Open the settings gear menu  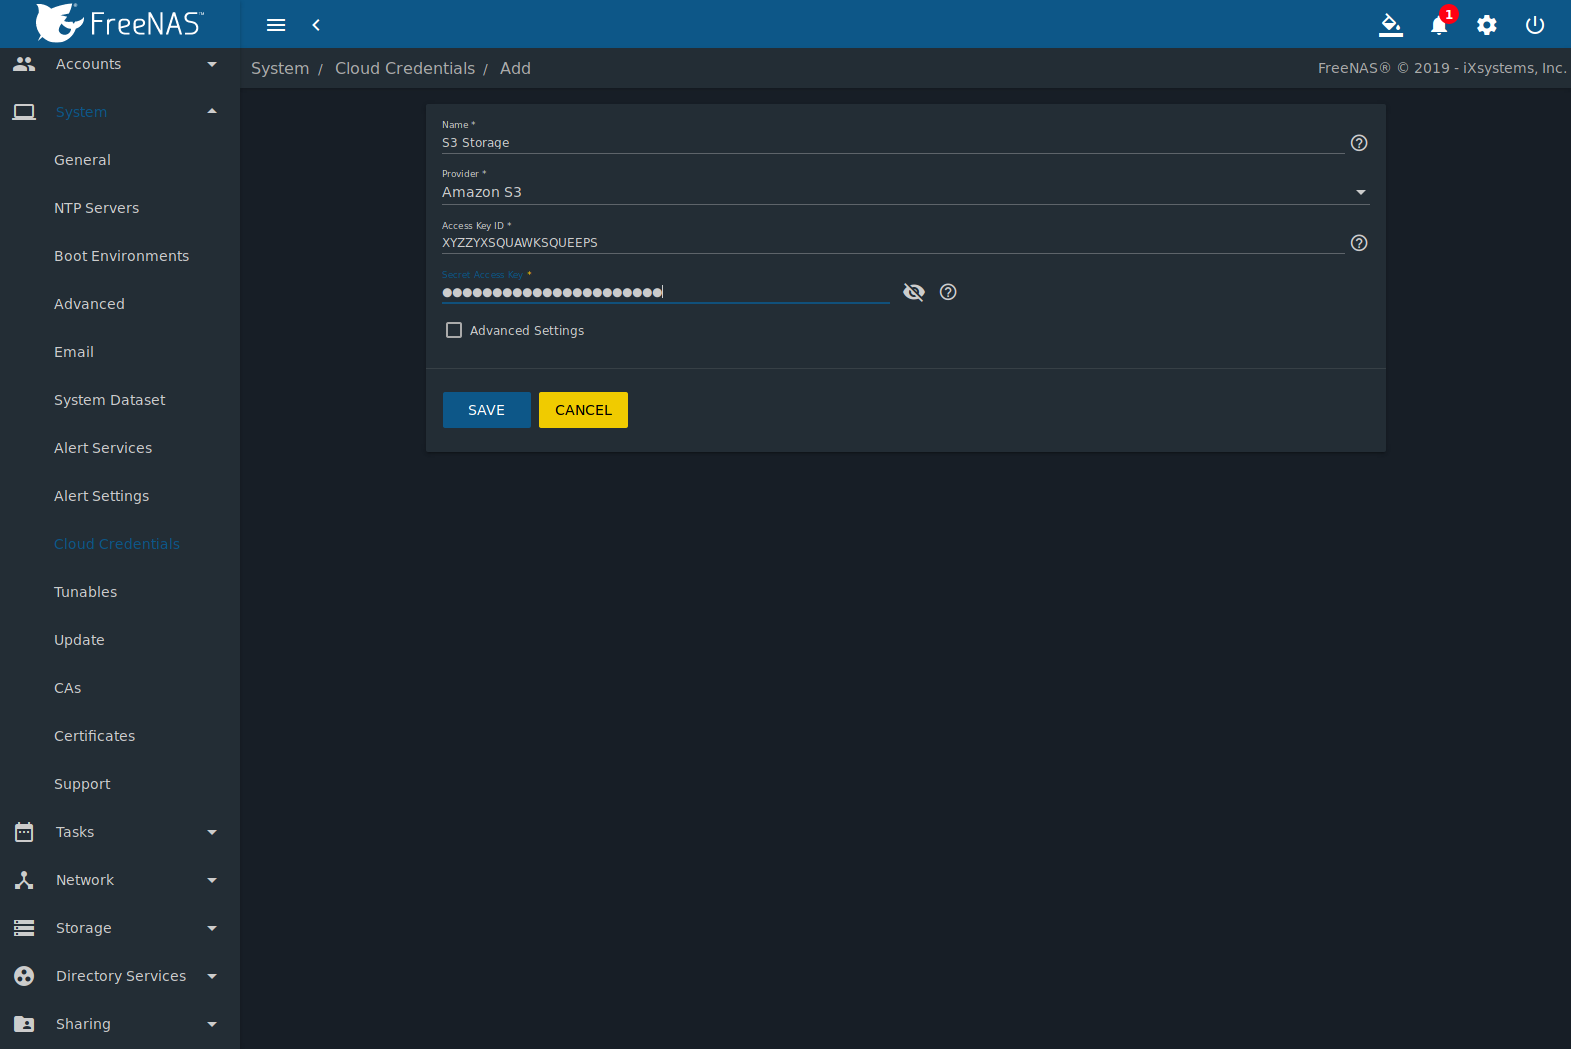click(x=1487, y=25)
